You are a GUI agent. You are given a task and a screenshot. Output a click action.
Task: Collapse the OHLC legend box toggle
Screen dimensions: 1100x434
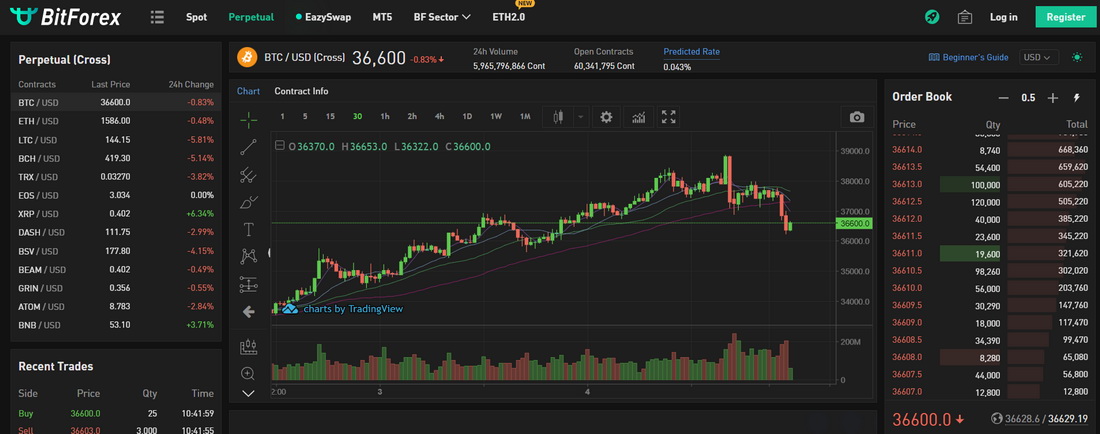[280, 146]
